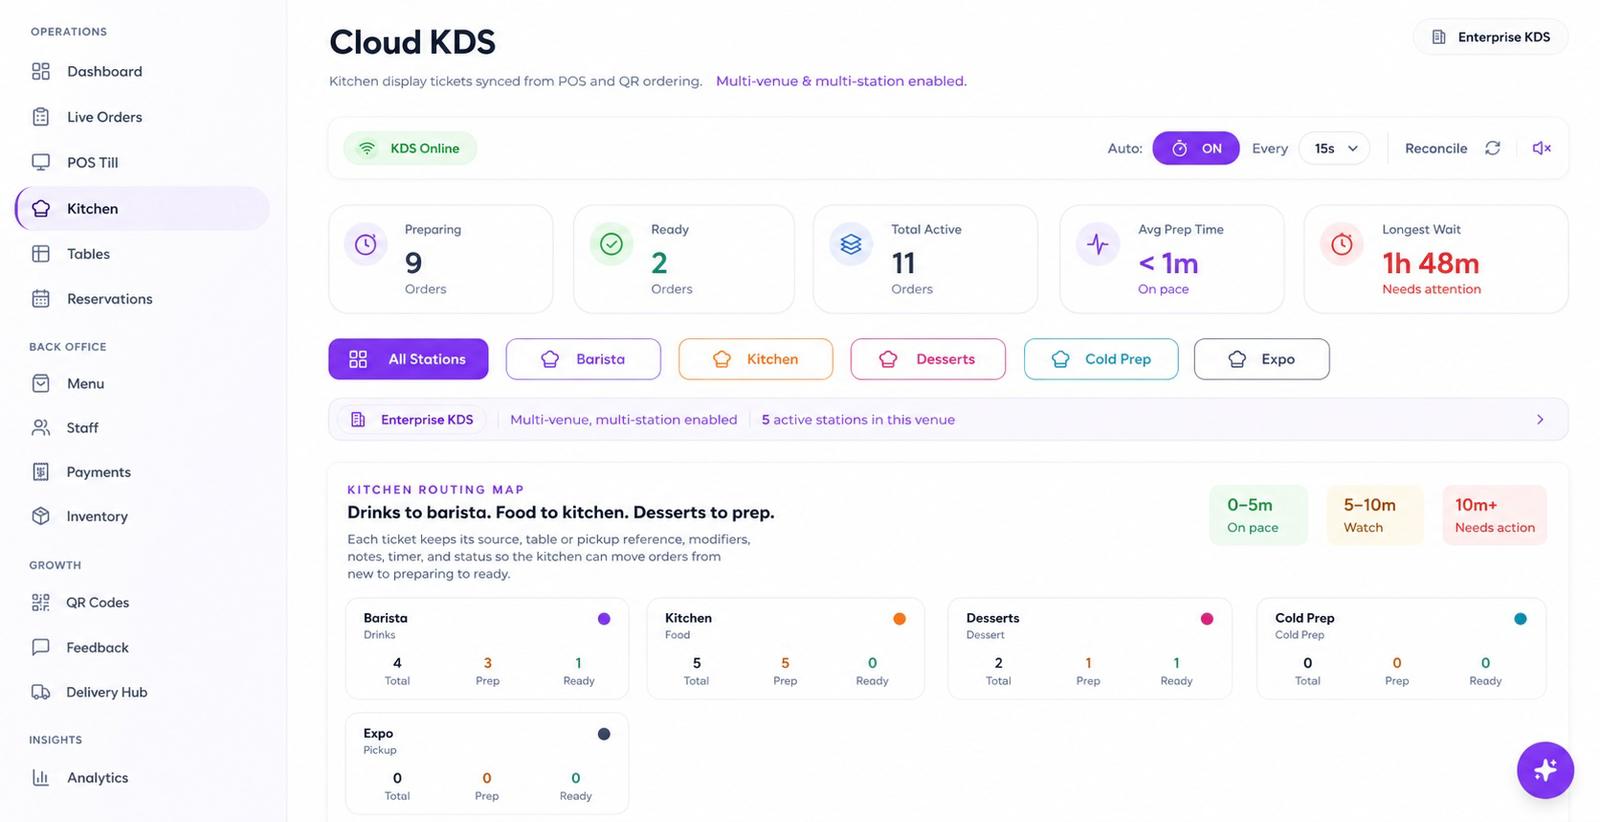Expand the Barista routing card
Viewport: 1600px width, 822px height.
(x=487, y=648)
